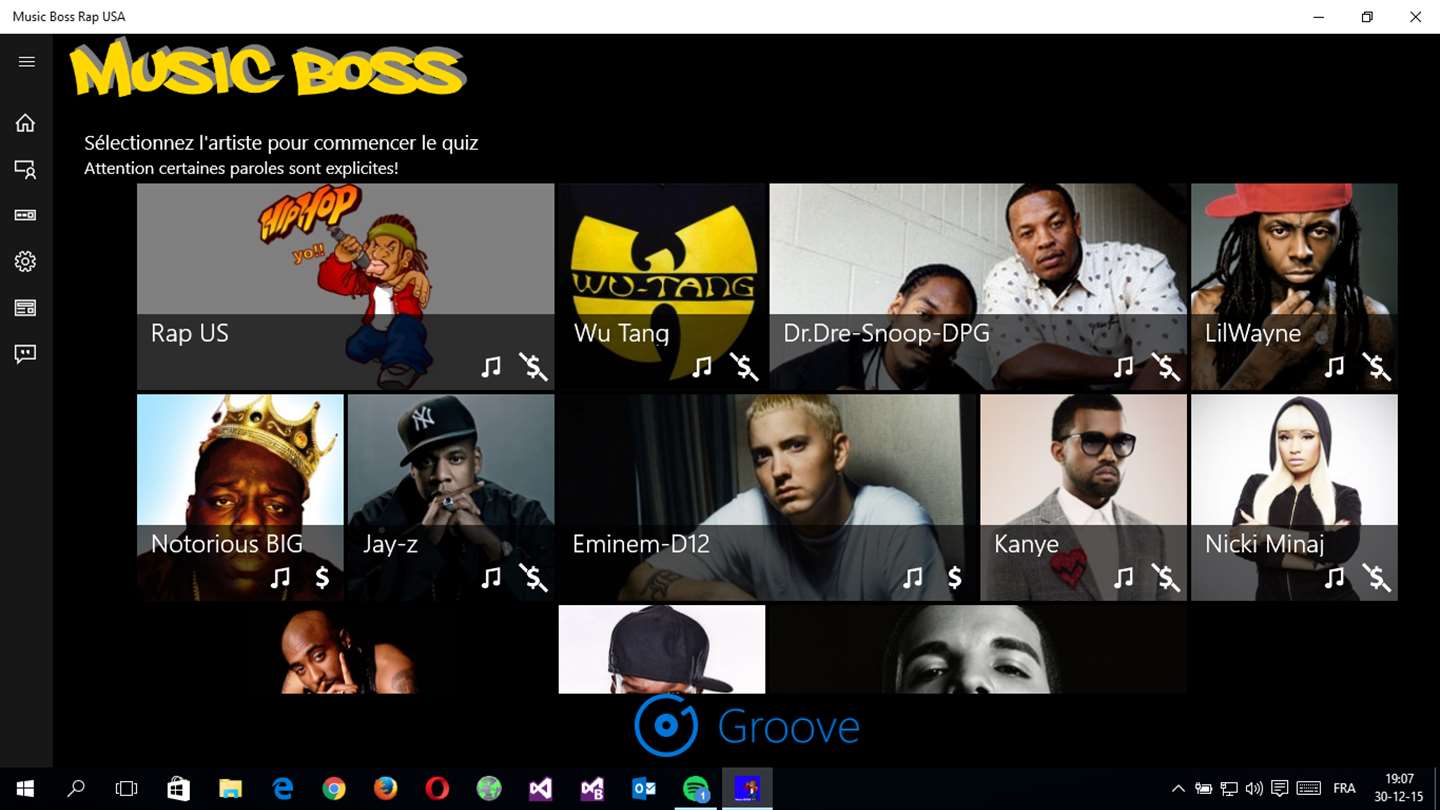Open Google Chrome from taskbar
Screen dimensions: 1440x810
[334, 789]
